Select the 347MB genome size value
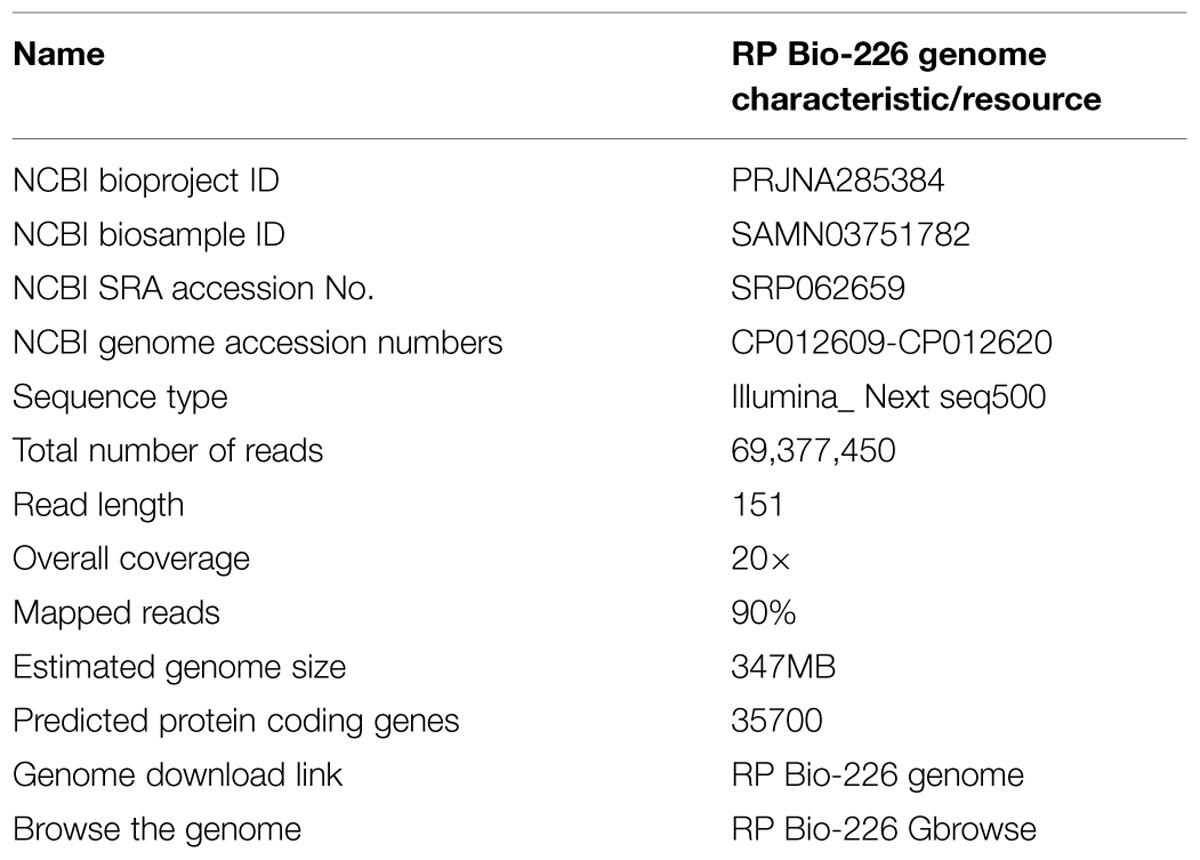The height and width of the screenshot is (860, 1200). click(x=784, y=667)
